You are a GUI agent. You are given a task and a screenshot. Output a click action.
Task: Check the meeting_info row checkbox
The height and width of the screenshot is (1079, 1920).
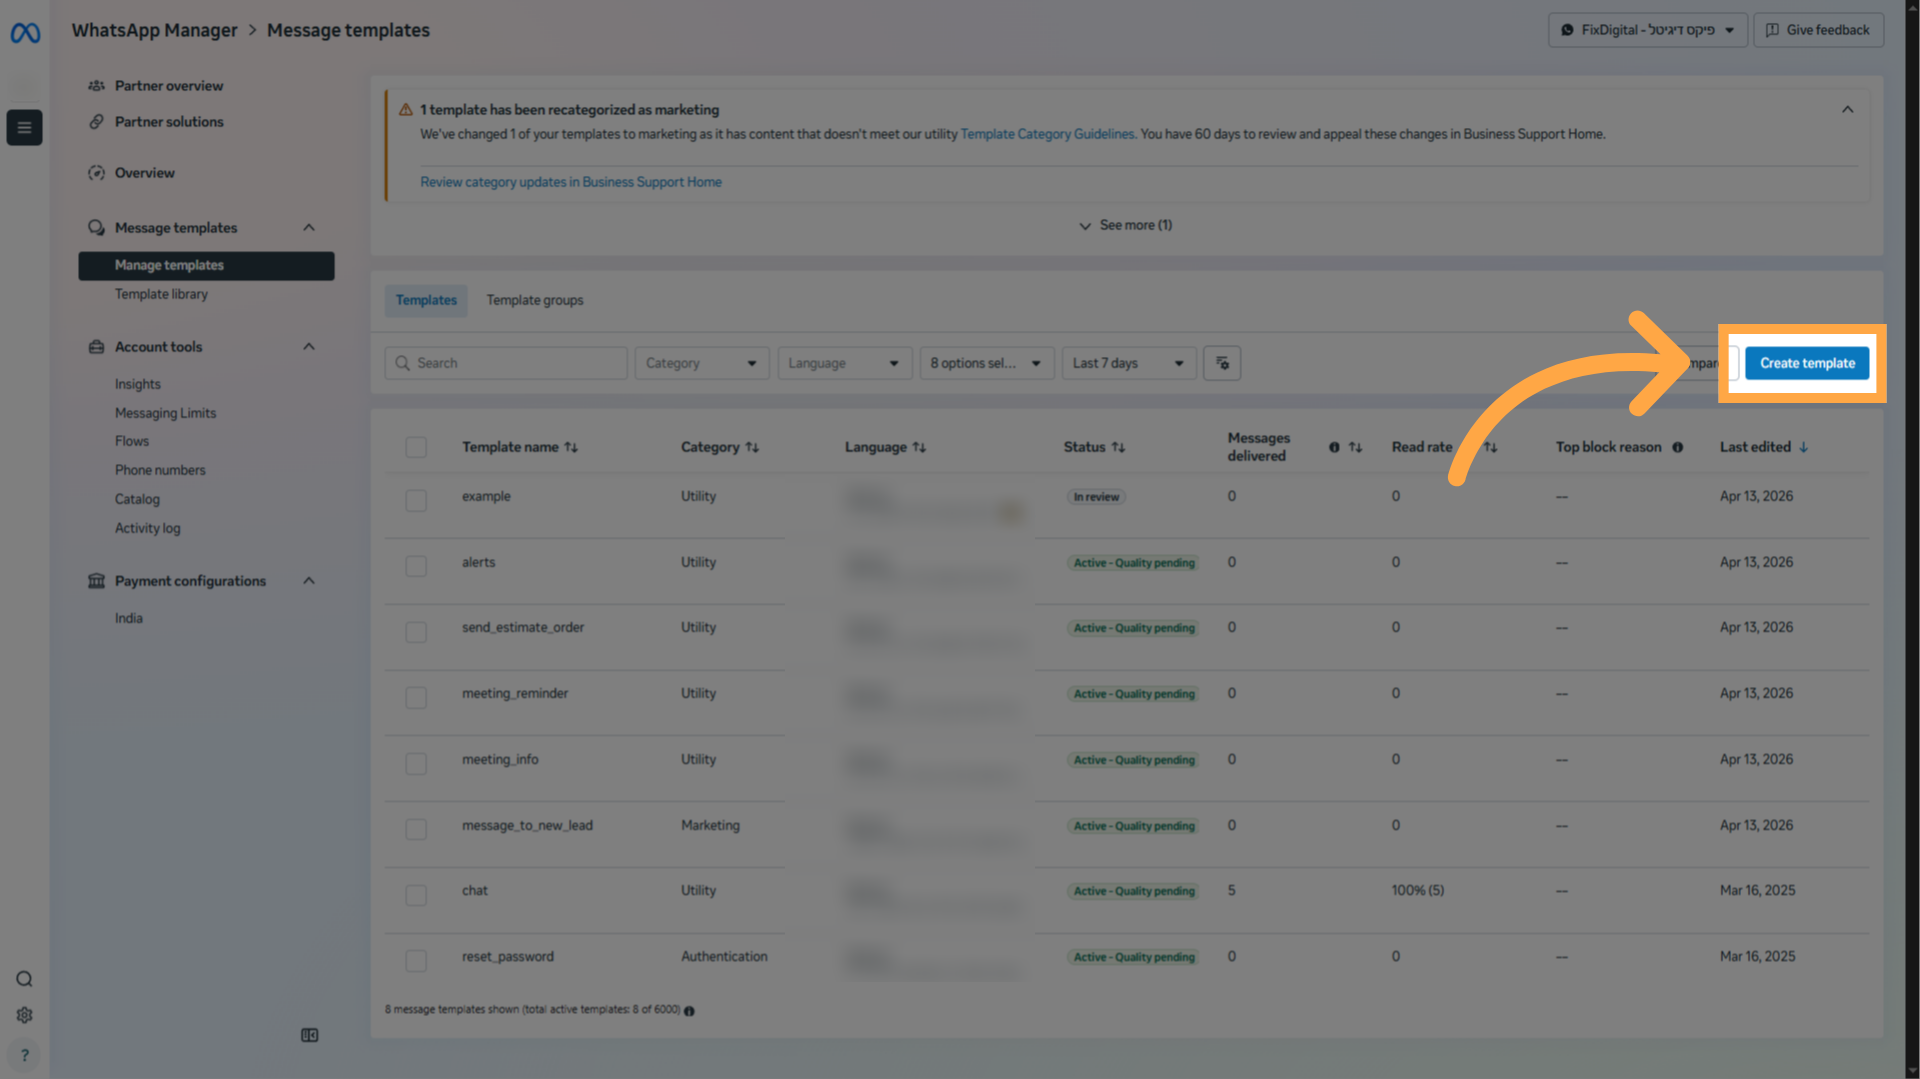(416, 763)
